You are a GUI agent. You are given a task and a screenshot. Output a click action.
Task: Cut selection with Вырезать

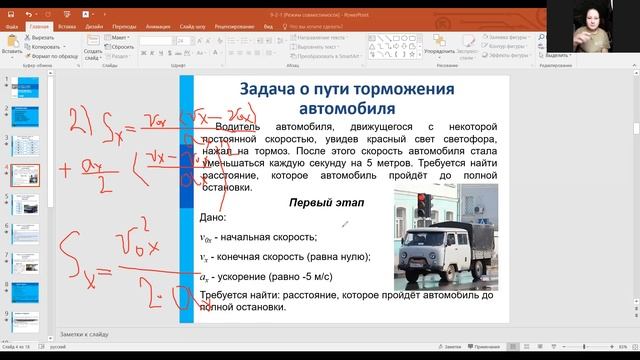(x=40, y=38)
